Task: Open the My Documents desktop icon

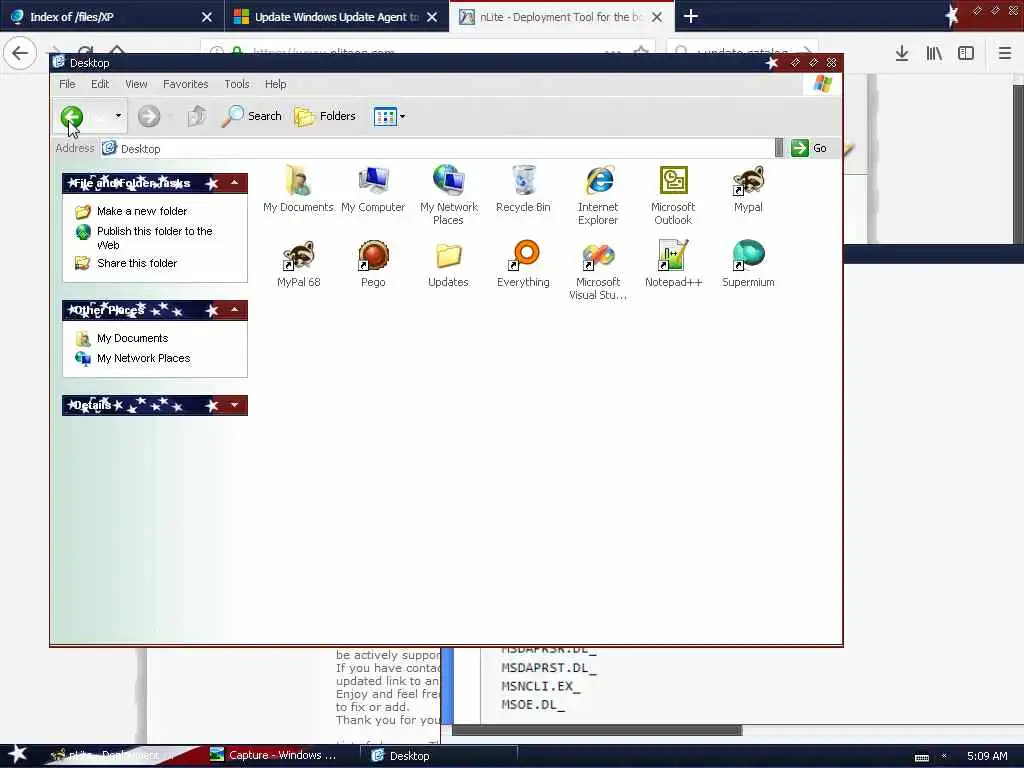Action: click(298, 189)
